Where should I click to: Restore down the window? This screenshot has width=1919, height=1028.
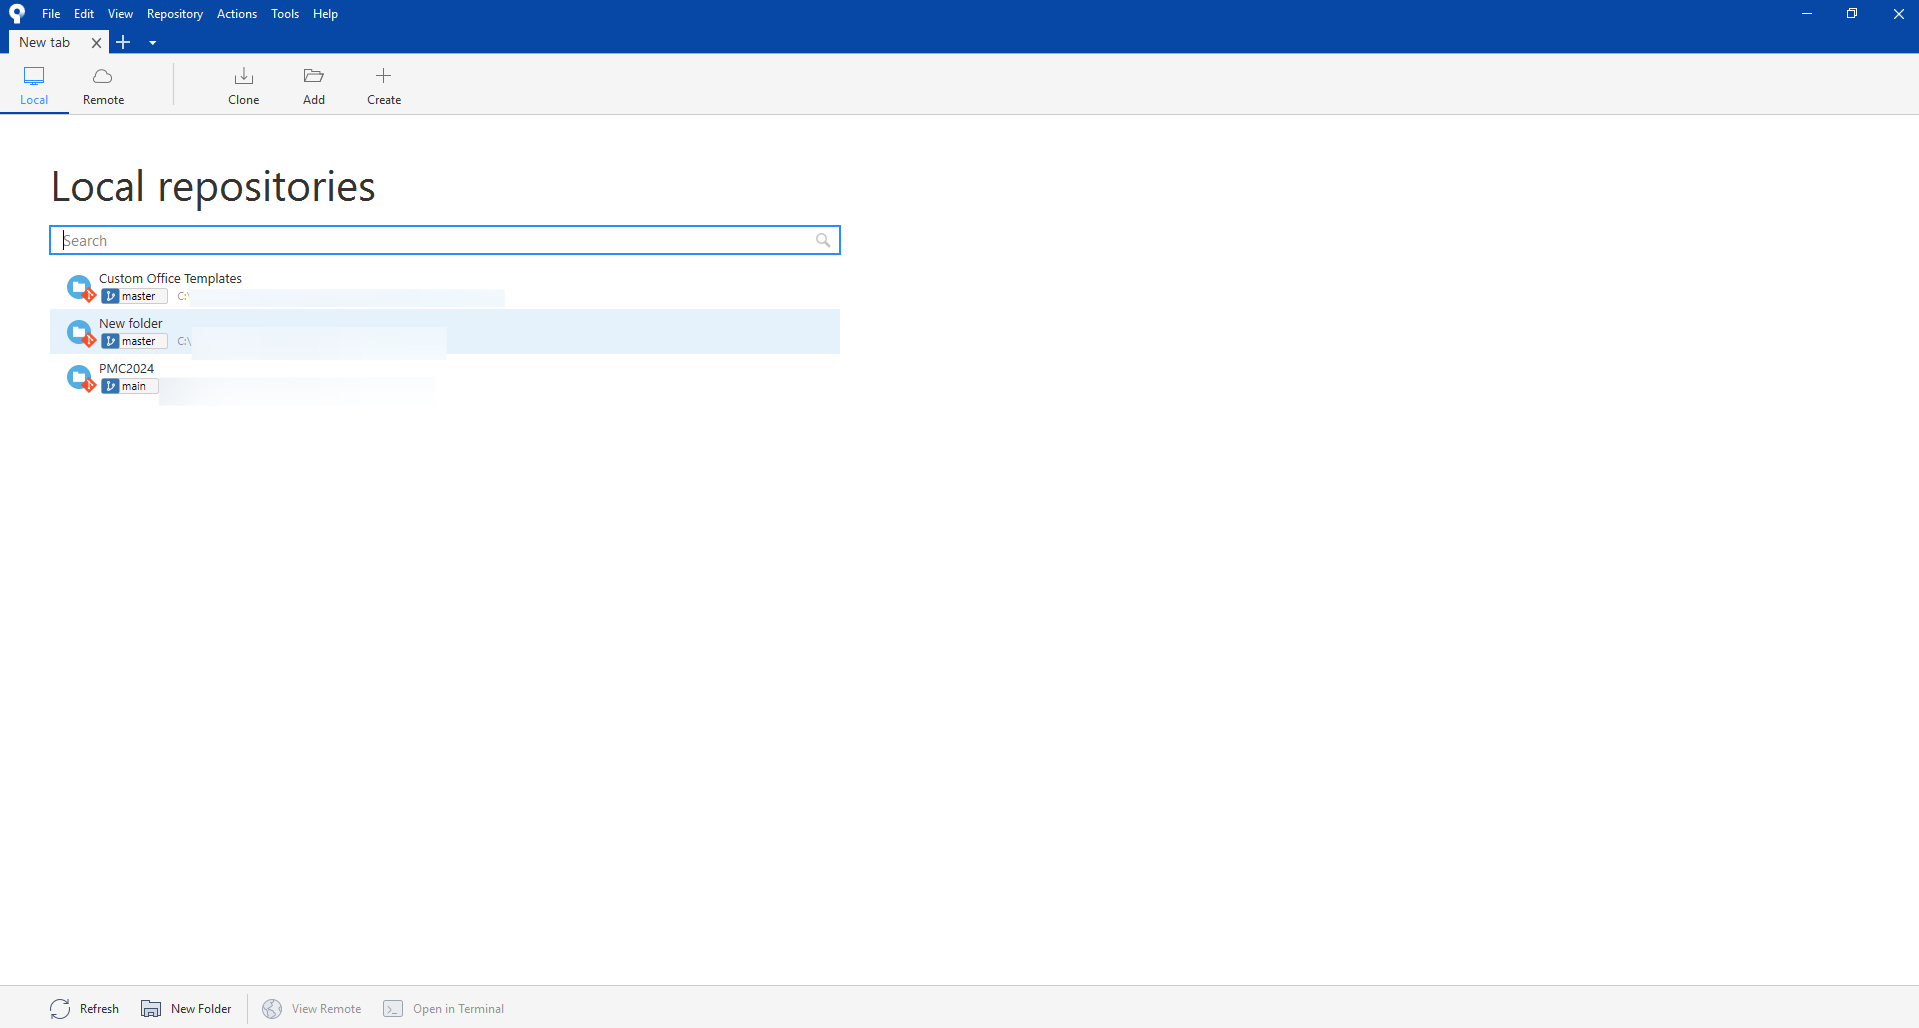(x=1852, y=14)
